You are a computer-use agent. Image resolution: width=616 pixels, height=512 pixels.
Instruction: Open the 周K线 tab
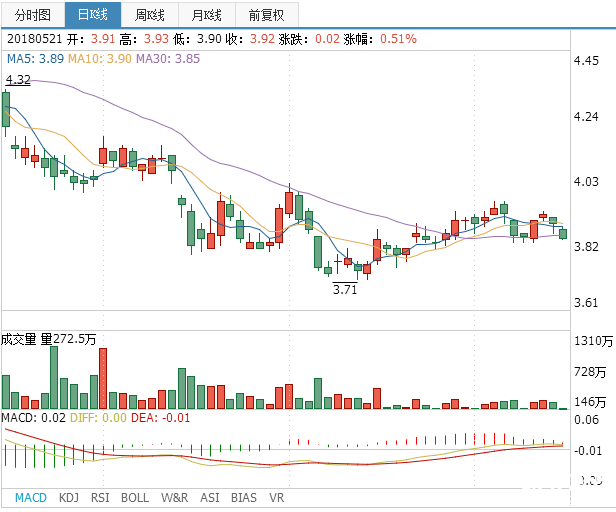150,15
